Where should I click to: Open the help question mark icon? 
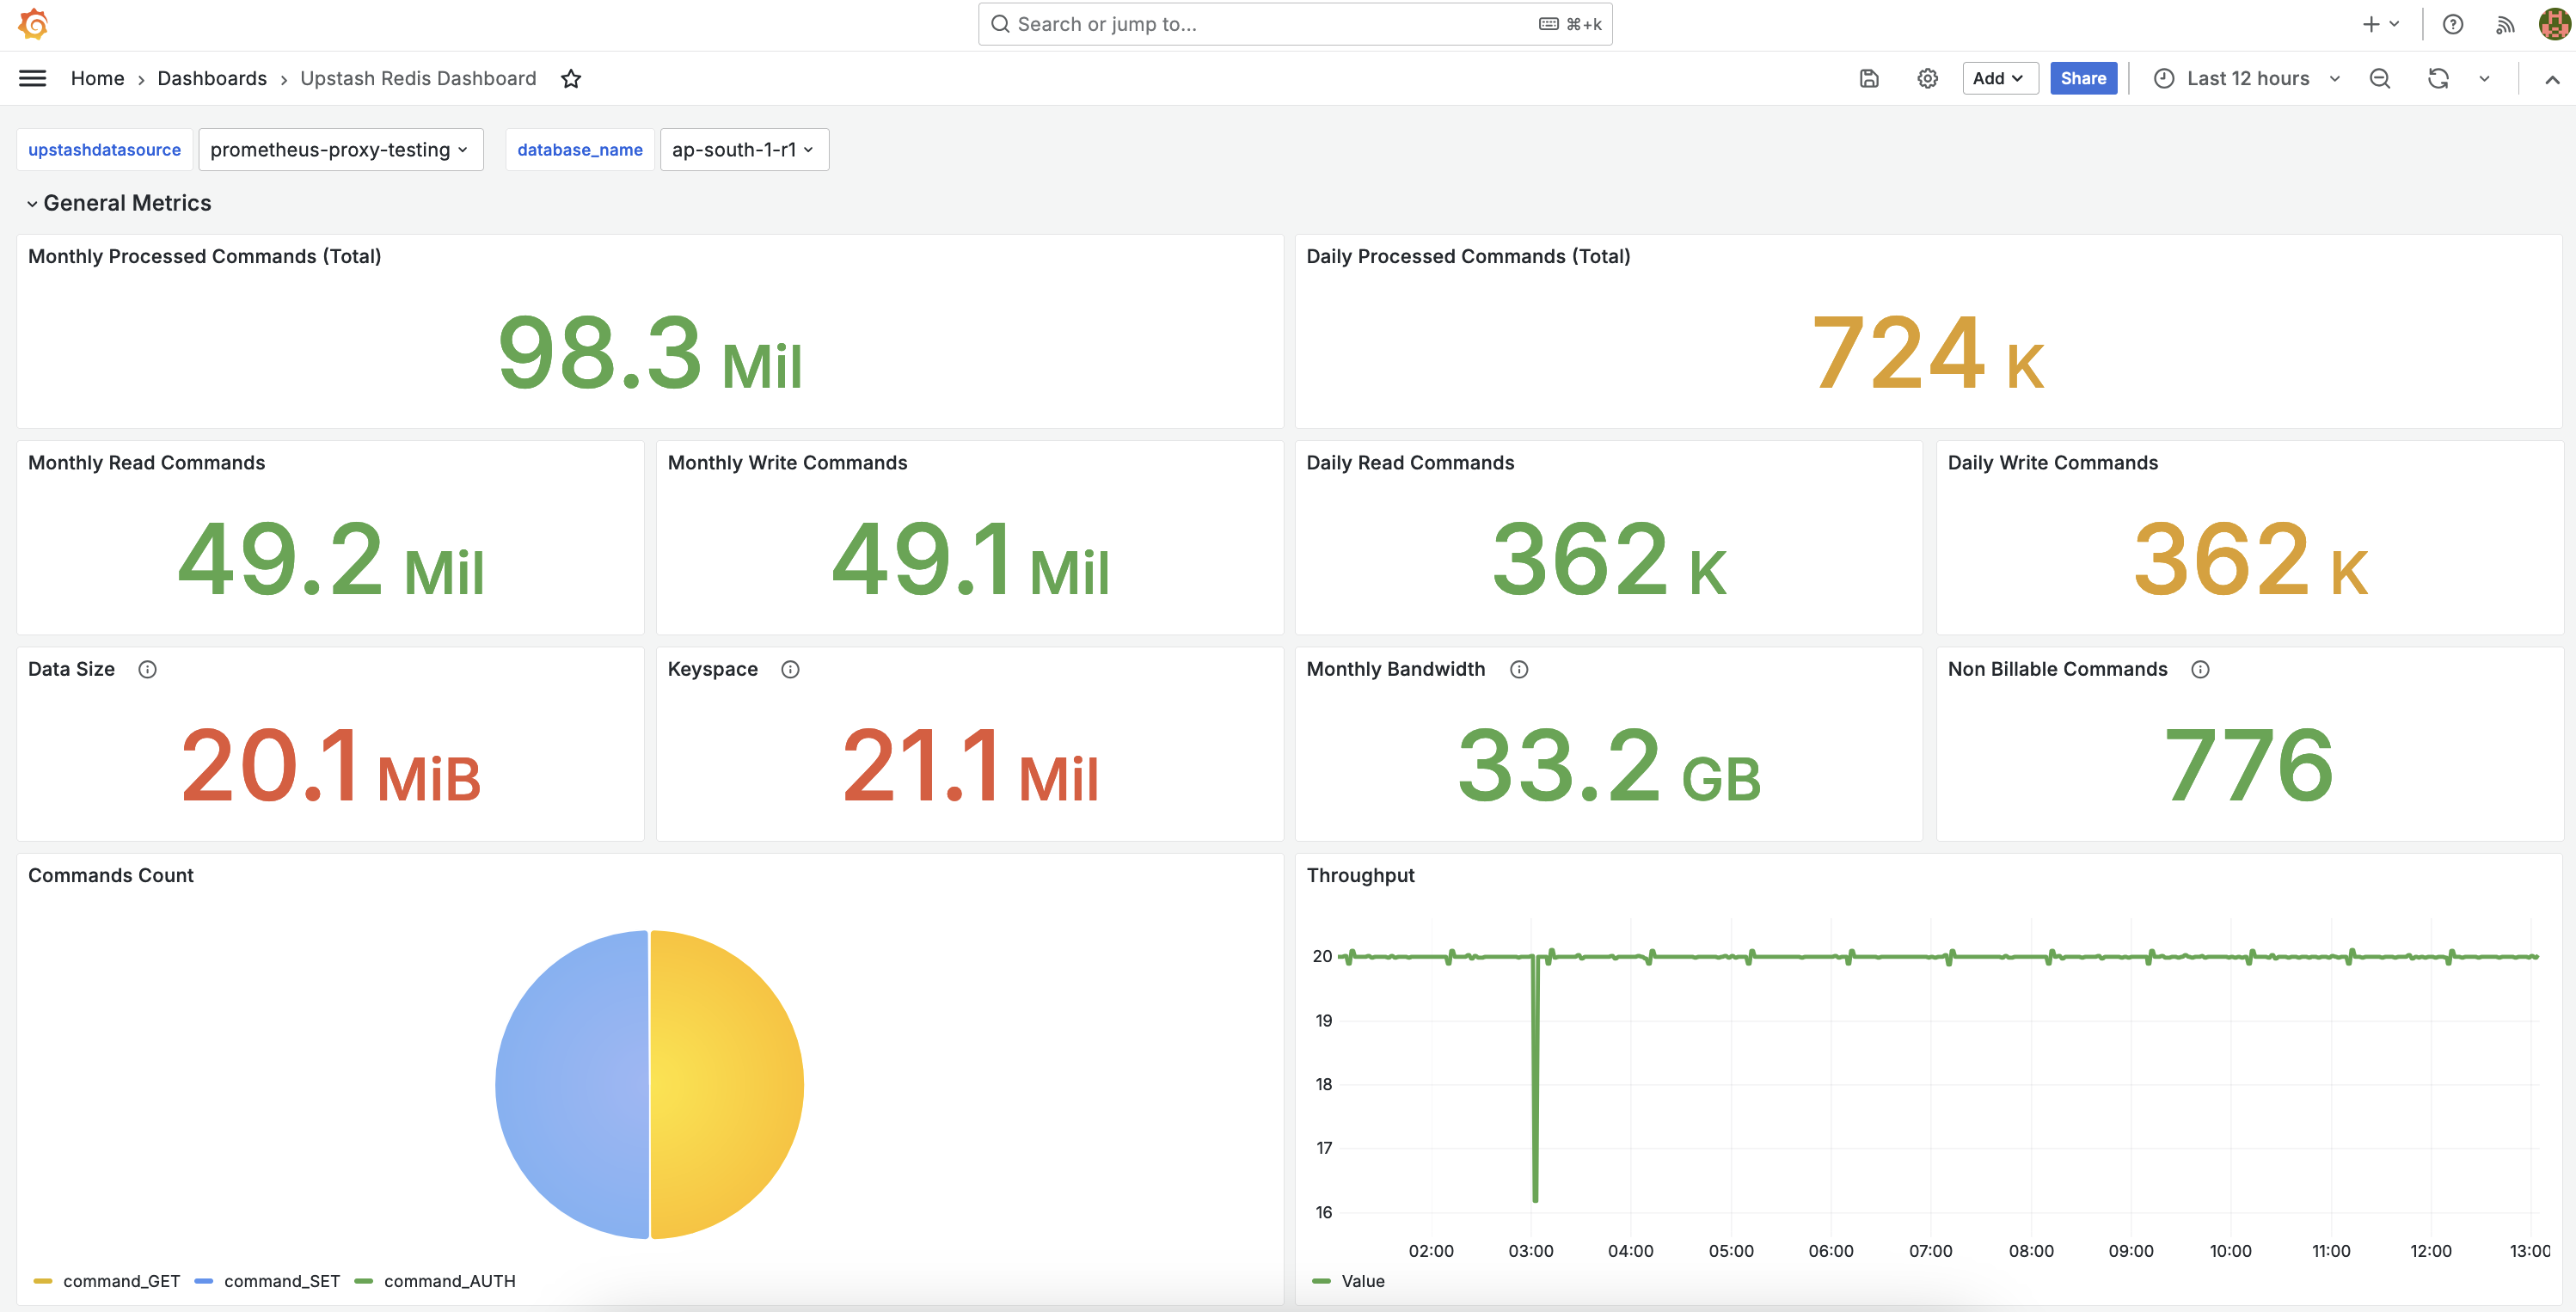[x=2452, y=24]
